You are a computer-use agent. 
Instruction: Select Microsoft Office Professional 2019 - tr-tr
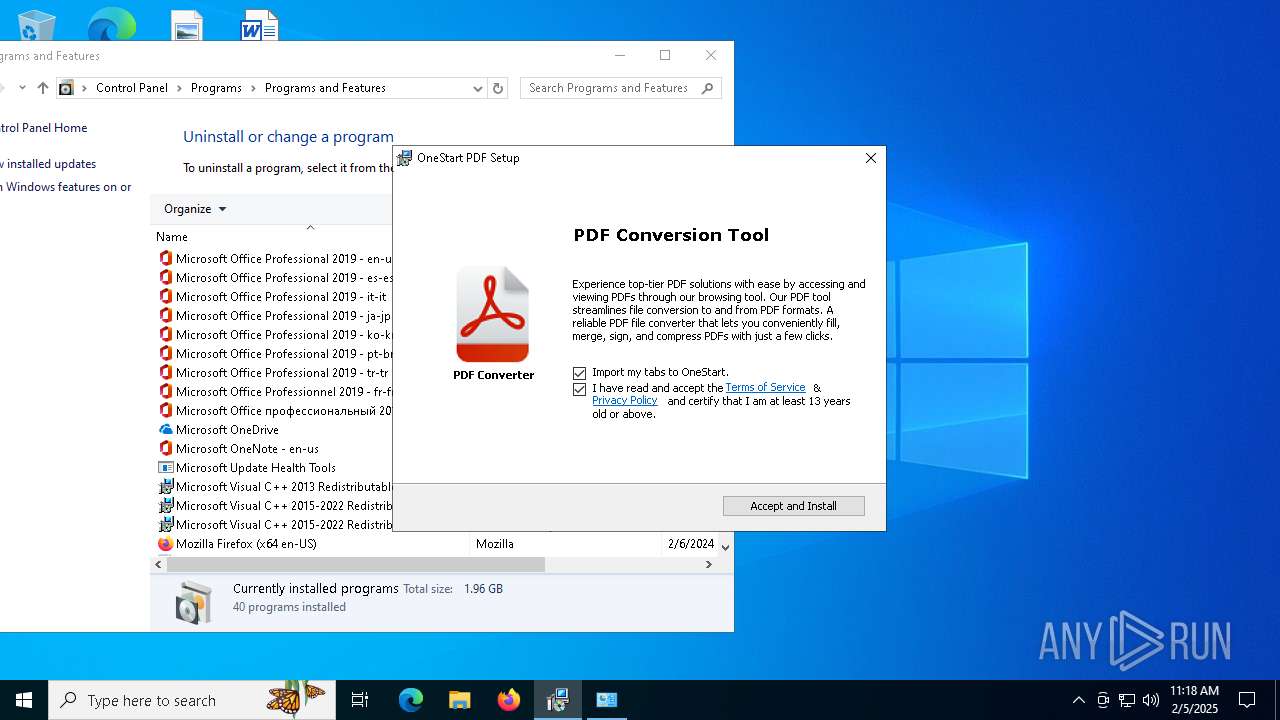pyautogui.click(x=273, y=373)
